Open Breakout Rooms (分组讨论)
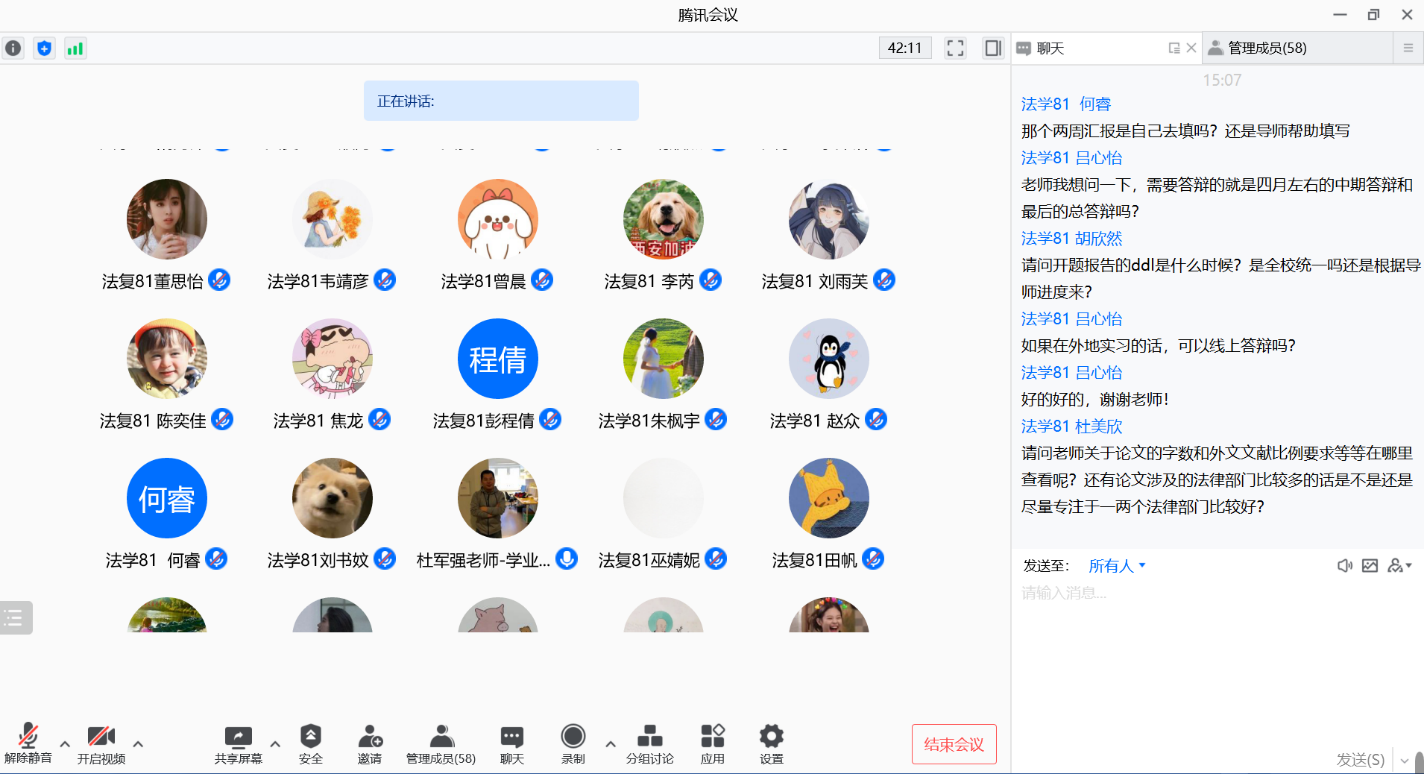Viewport: 1424px width, 774px height. (649, 744)
